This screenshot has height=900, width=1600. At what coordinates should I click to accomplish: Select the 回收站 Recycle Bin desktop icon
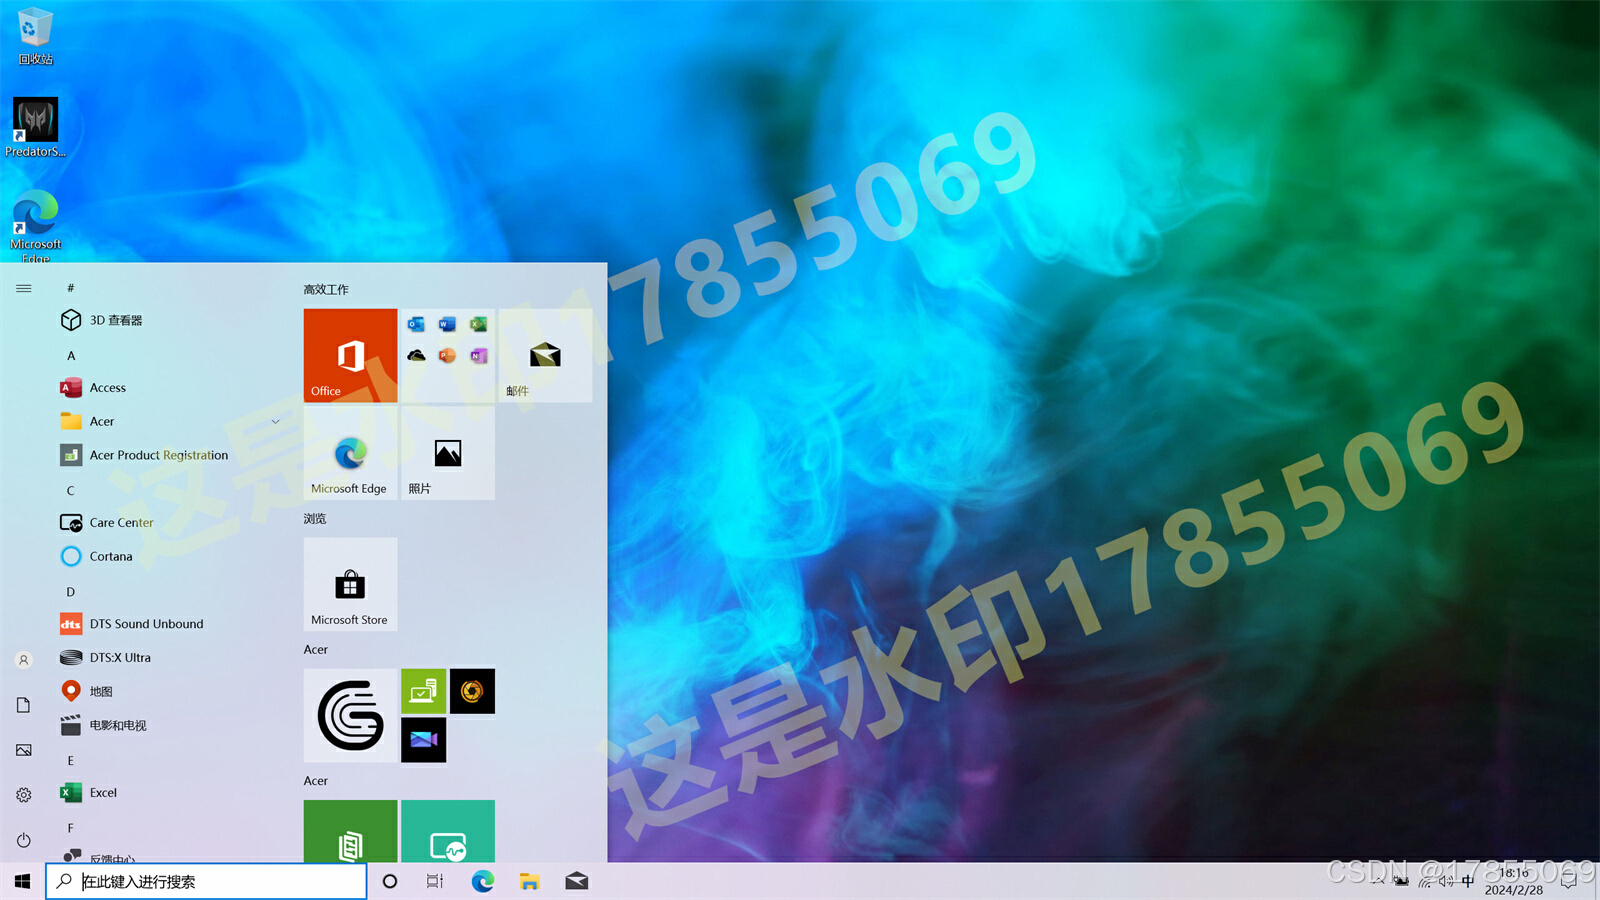[x=35, y=37]
